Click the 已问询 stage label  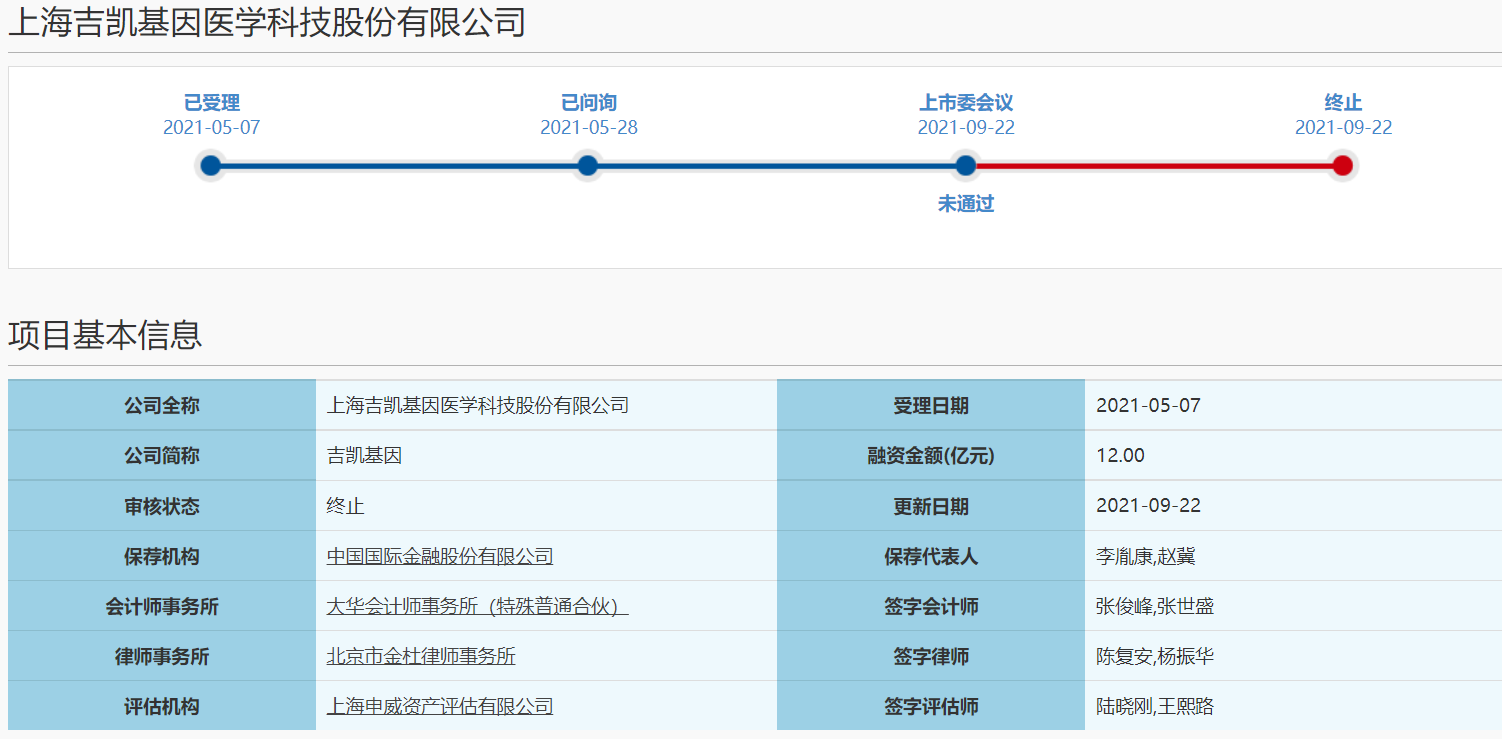coord(588,103)
